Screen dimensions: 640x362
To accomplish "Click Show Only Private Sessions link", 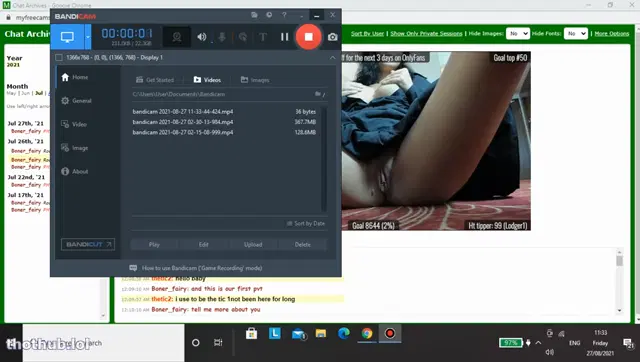I will pyautogui.click(x=426, y=33).
